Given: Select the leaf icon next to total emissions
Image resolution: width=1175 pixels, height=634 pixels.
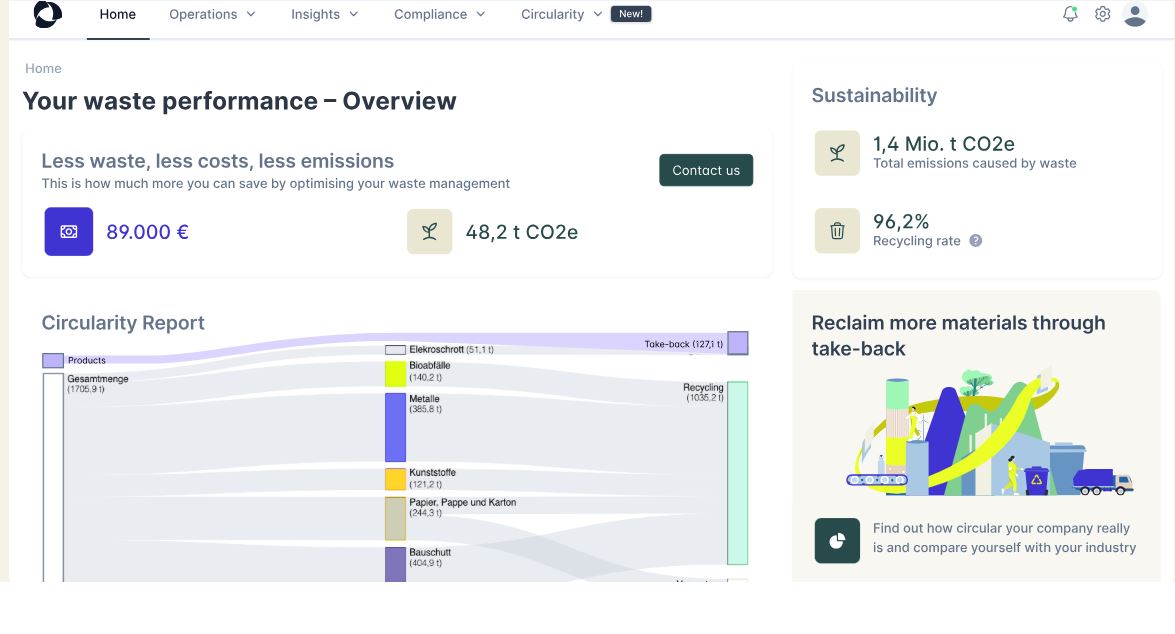Looking at the screenshot, I should [x=837, y=152].
